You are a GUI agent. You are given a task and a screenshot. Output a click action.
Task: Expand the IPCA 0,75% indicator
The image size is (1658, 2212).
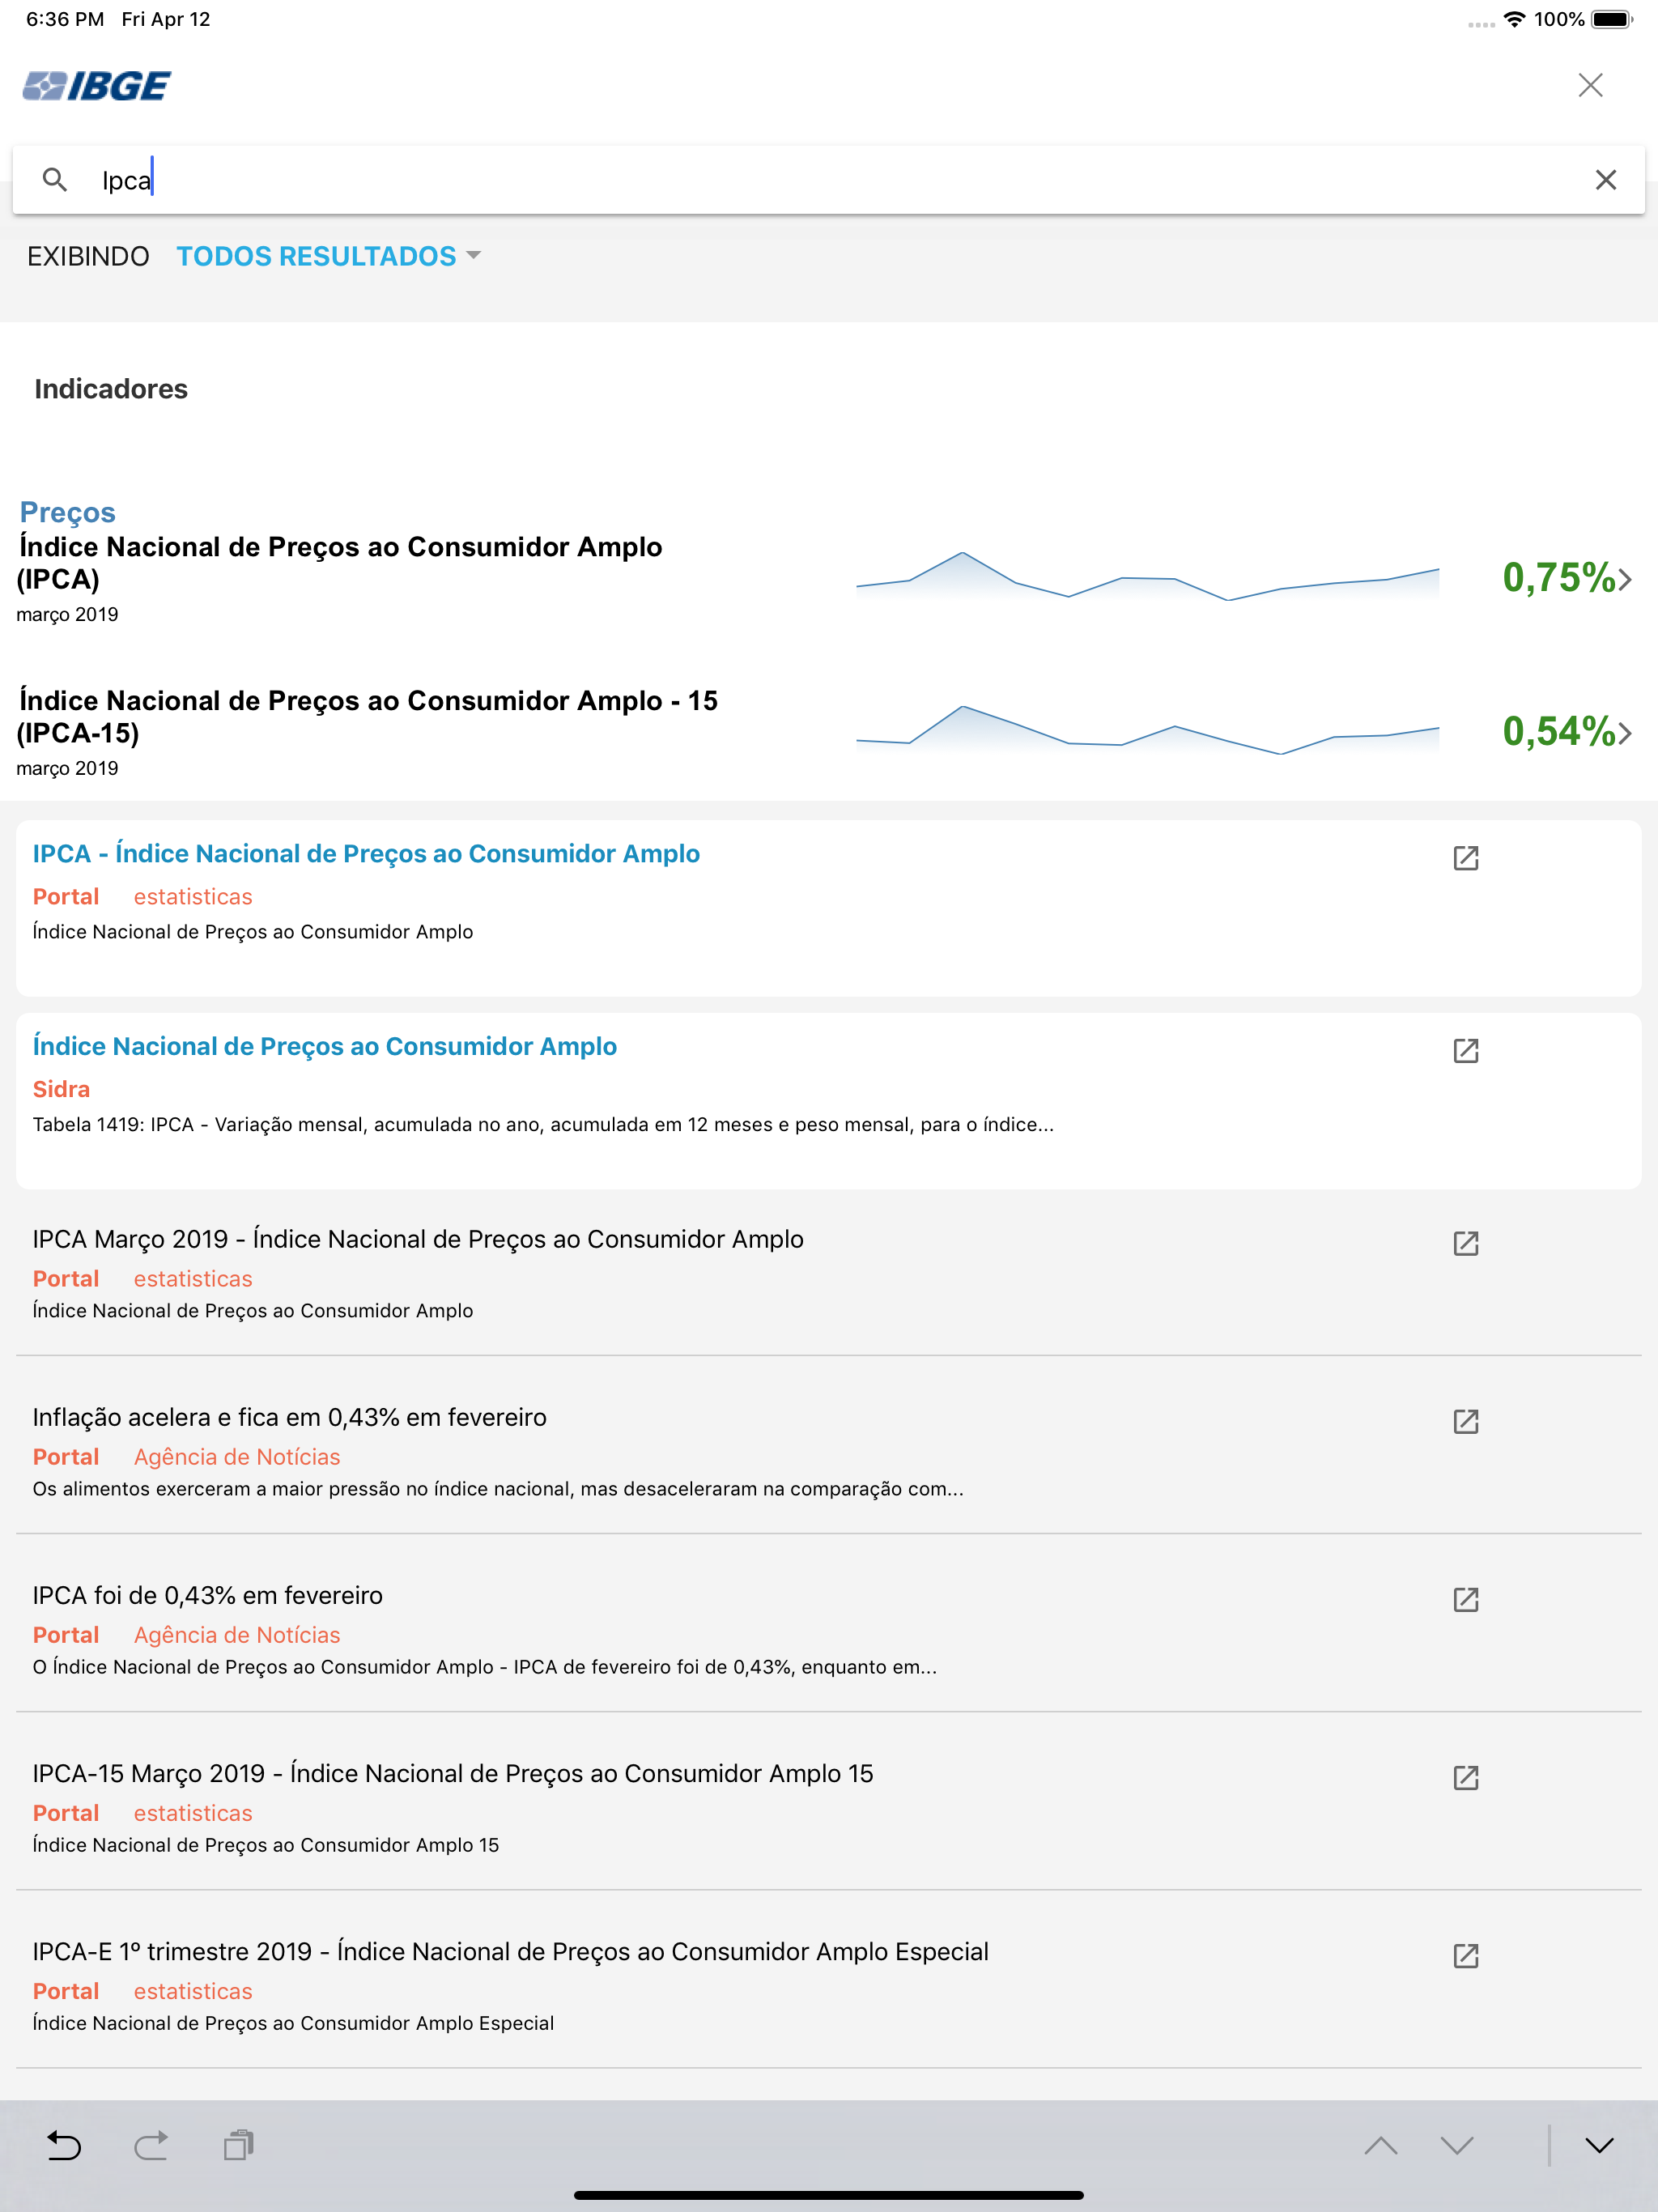tap(1567, 578)
